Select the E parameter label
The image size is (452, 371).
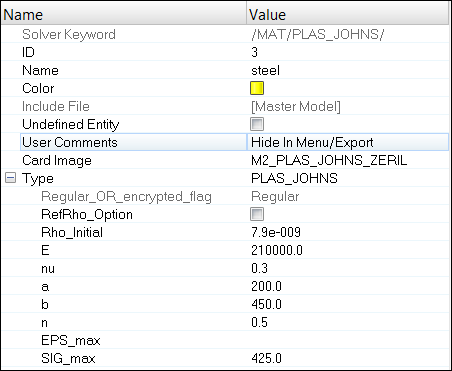click(45, 250)
